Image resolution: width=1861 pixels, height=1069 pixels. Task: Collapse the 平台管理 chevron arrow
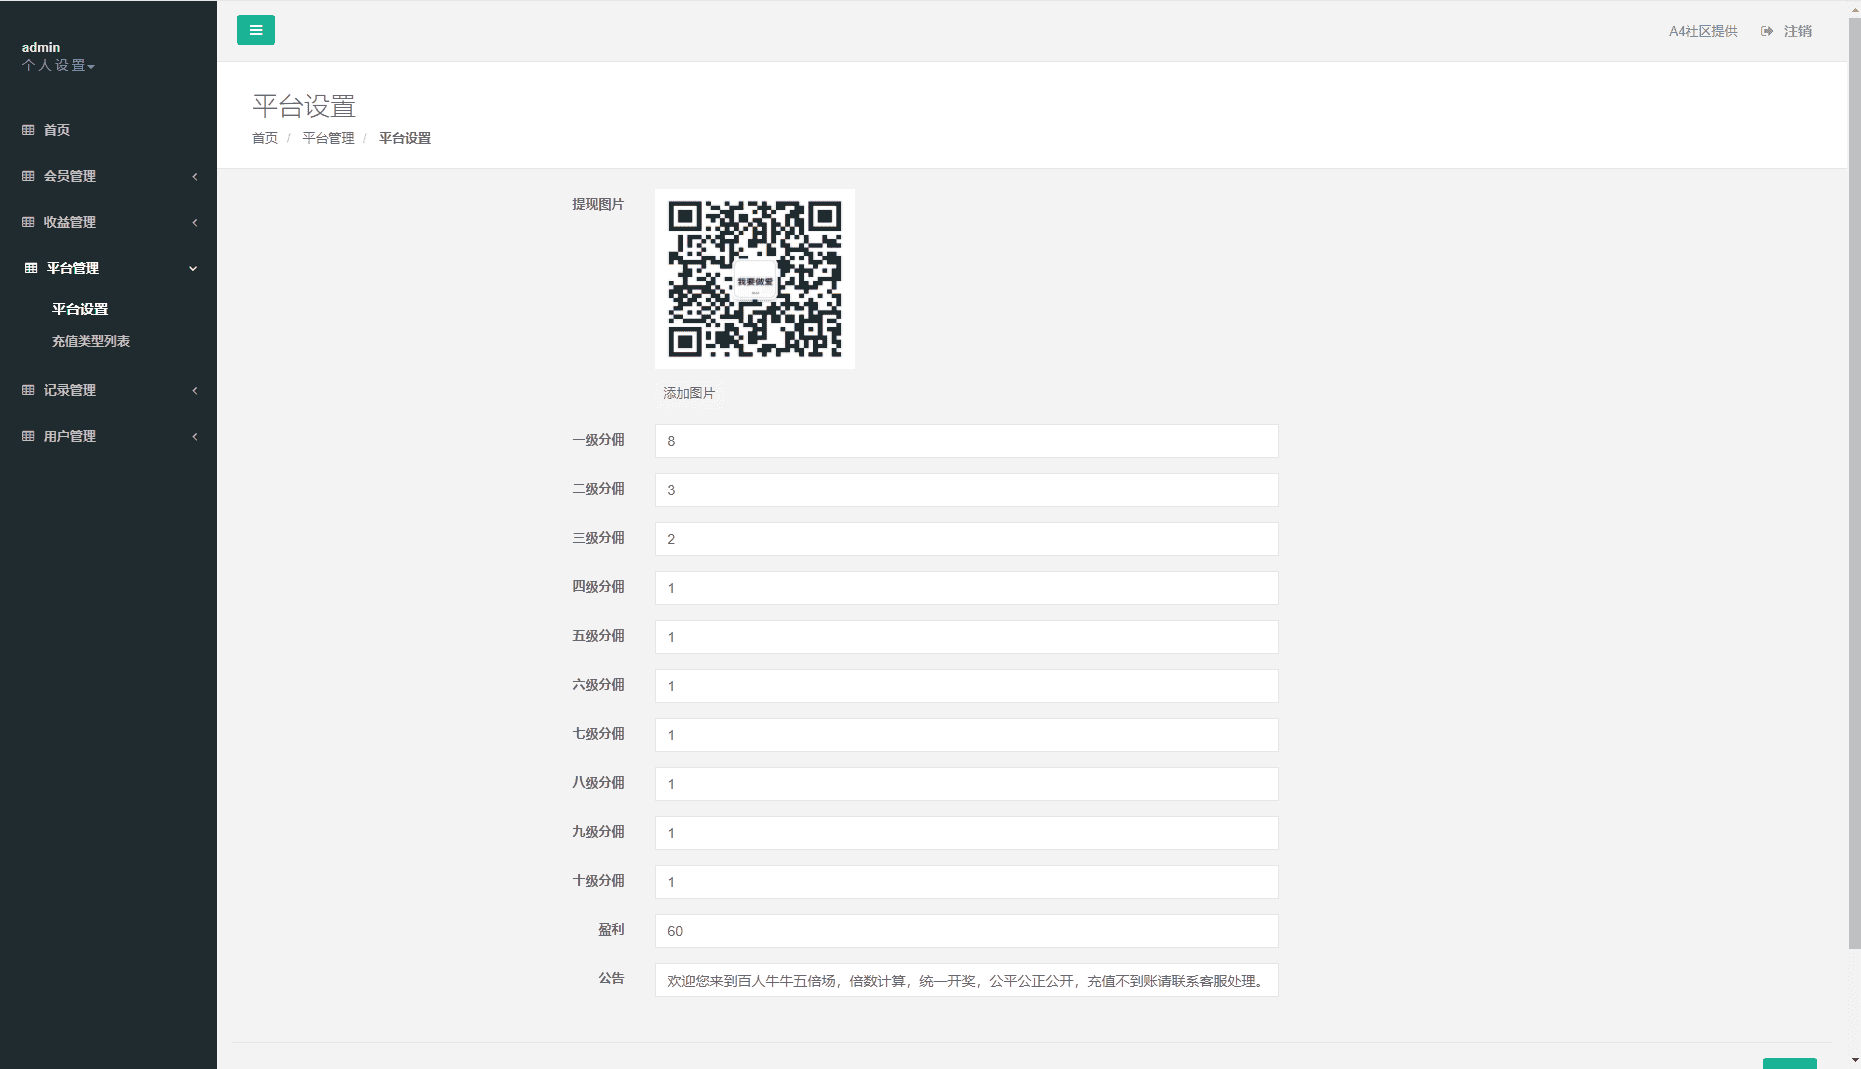[193, 269]
